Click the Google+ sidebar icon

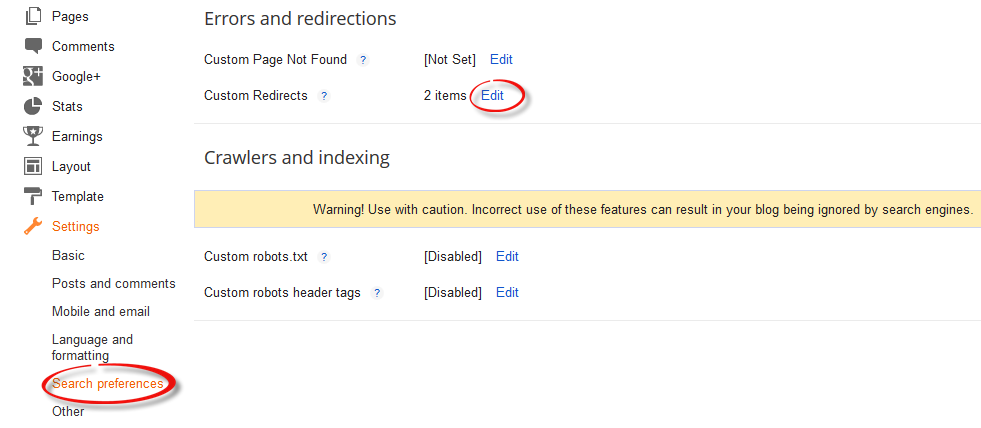click(x=33, y=76)
